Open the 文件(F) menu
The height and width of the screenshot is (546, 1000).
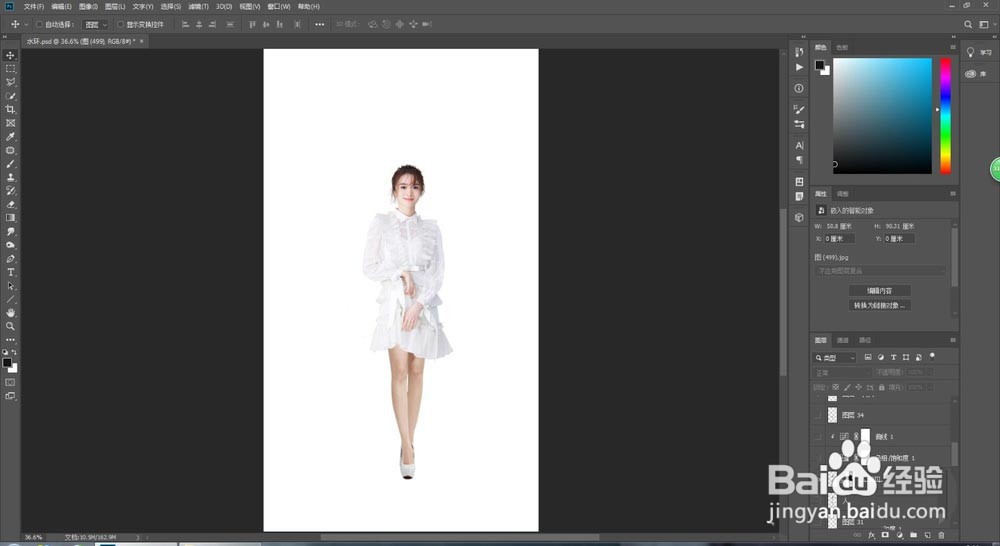pyautogui.click(x=34, y=6)
